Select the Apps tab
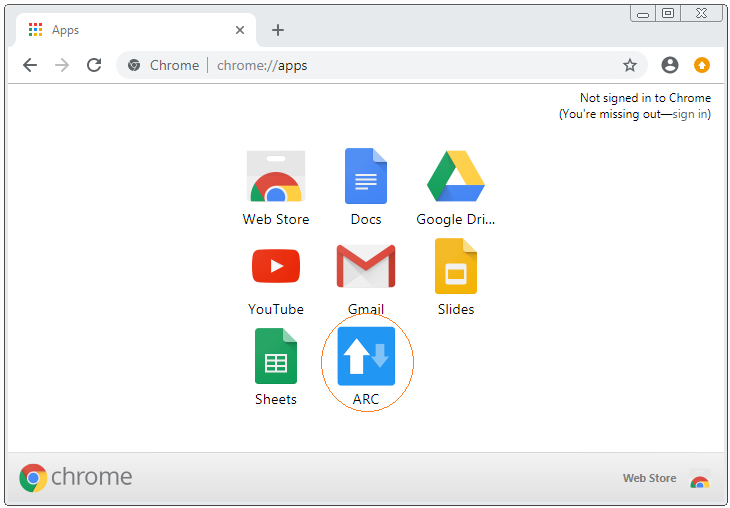 point(135,30)
